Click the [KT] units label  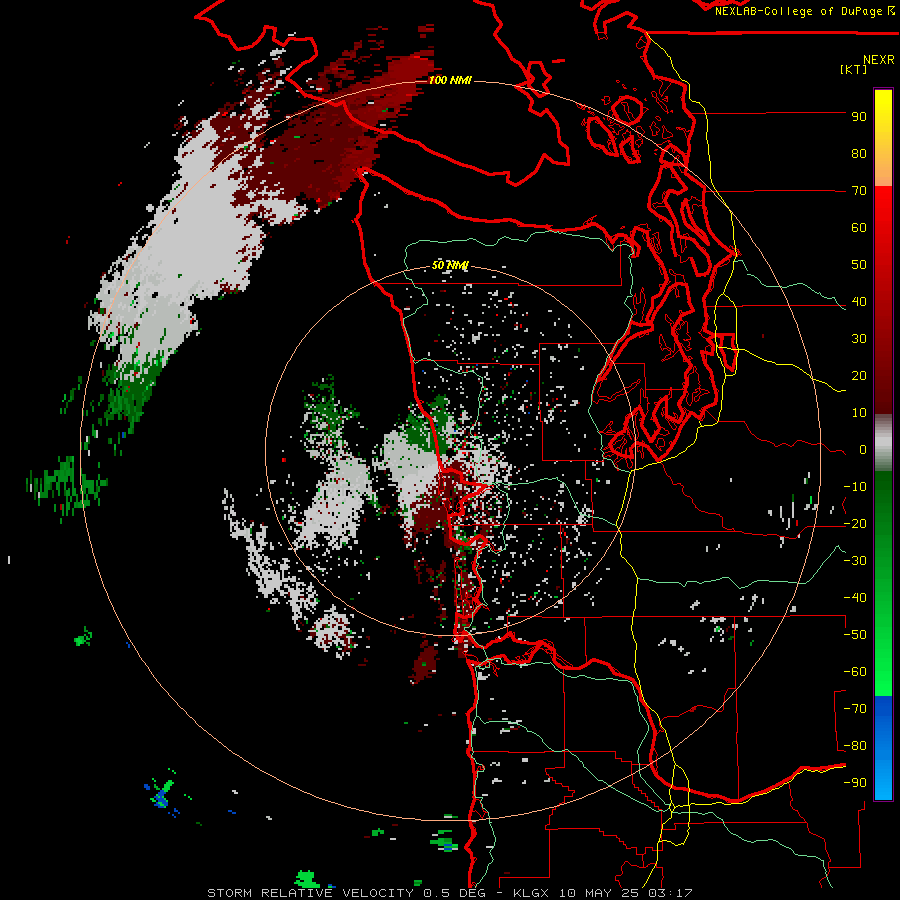pyautogui.click(x=854, y=69)
